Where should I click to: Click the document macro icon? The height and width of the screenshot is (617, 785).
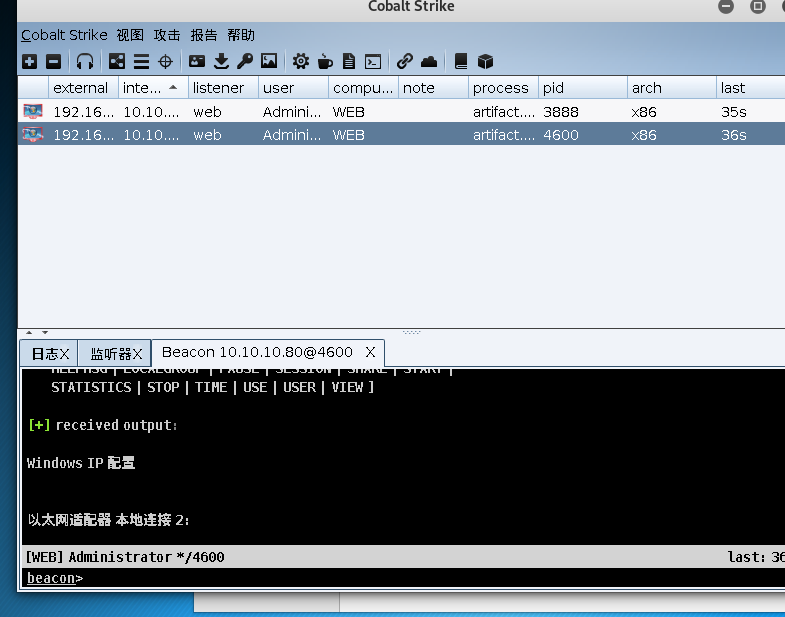point(349,62)
